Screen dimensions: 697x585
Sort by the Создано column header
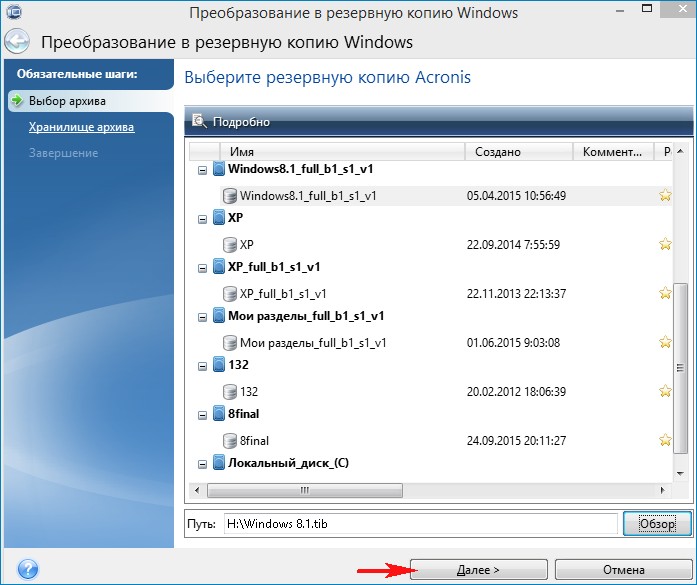(519, 152)
